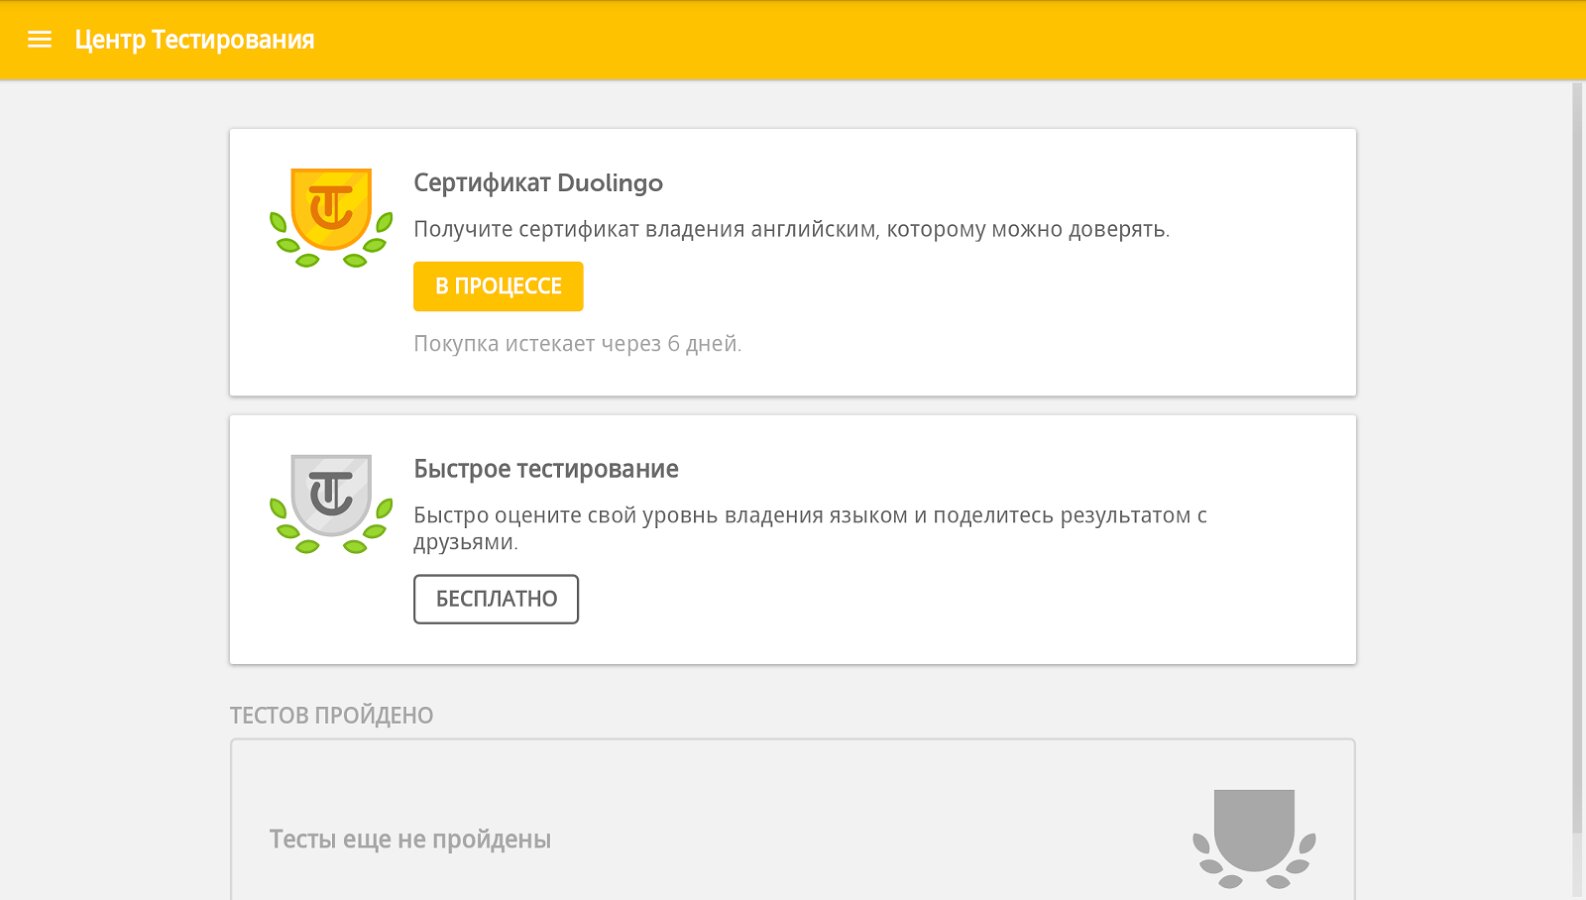Click the certificate description about trusted English

(791, 229)
